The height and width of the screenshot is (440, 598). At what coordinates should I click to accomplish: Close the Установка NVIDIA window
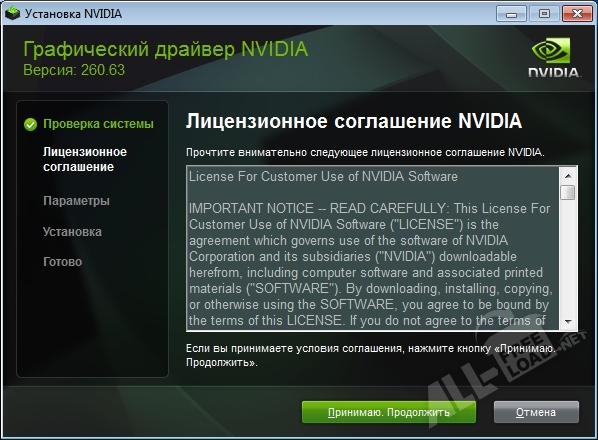577,14
